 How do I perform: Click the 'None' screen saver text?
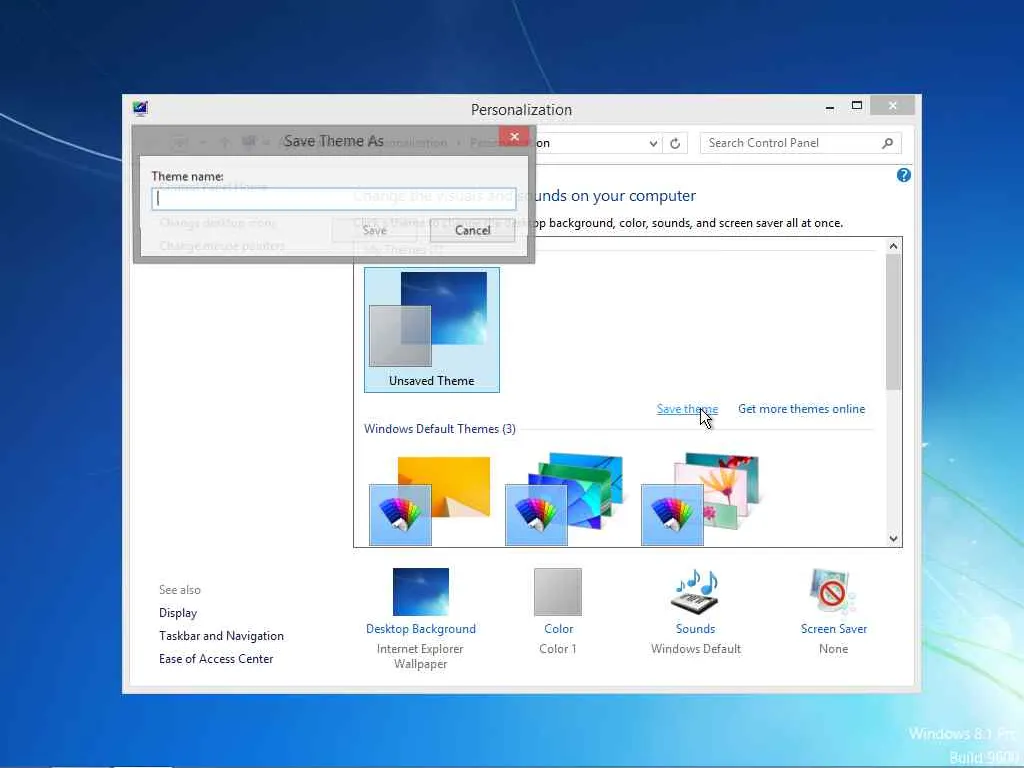pos(833,648)
